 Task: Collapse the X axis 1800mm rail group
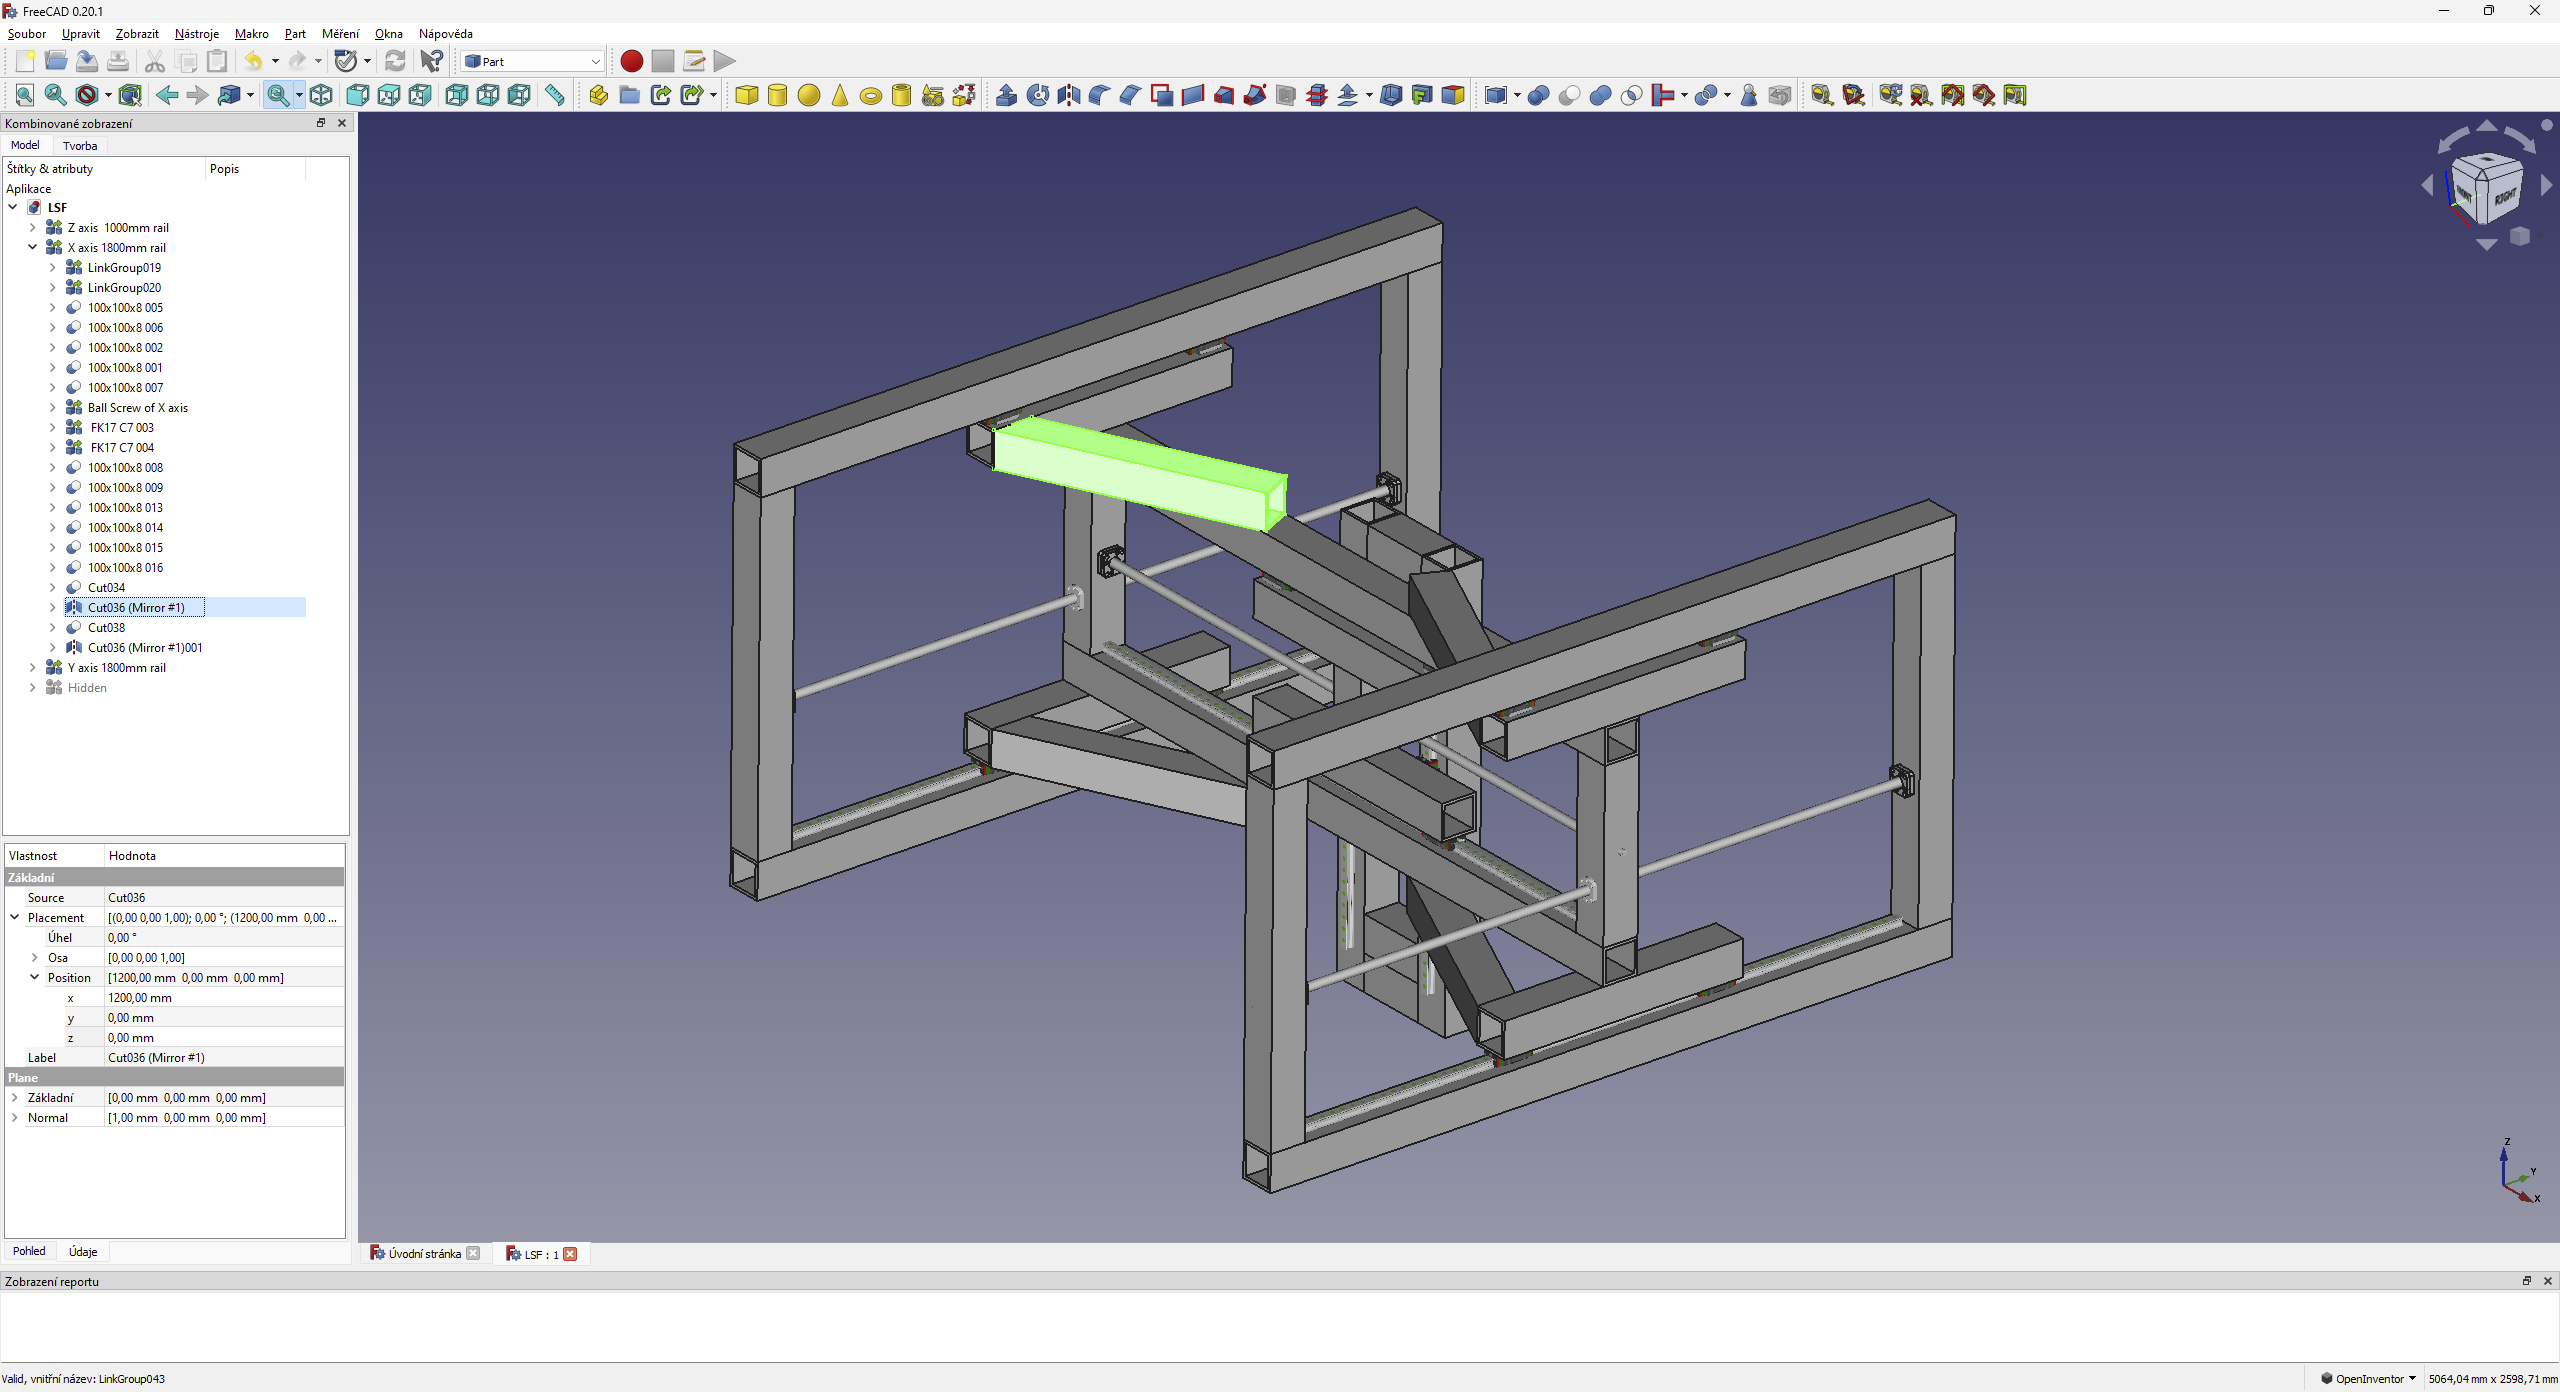(33, 247)
